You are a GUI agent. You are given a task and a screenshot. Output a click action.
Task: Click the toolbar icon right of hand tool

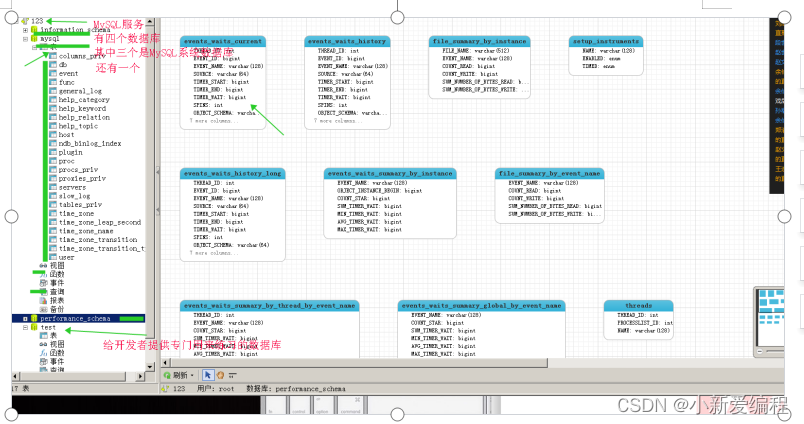233,375
